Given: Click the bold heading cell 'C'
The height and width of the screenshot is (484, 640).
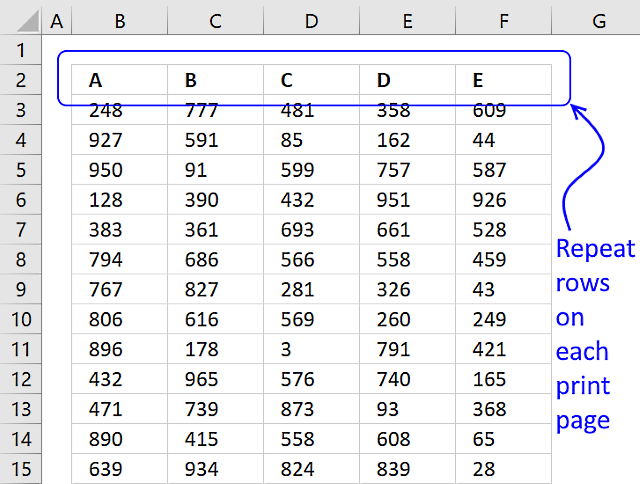Looking at the screenshot, I should pos(311,80).
